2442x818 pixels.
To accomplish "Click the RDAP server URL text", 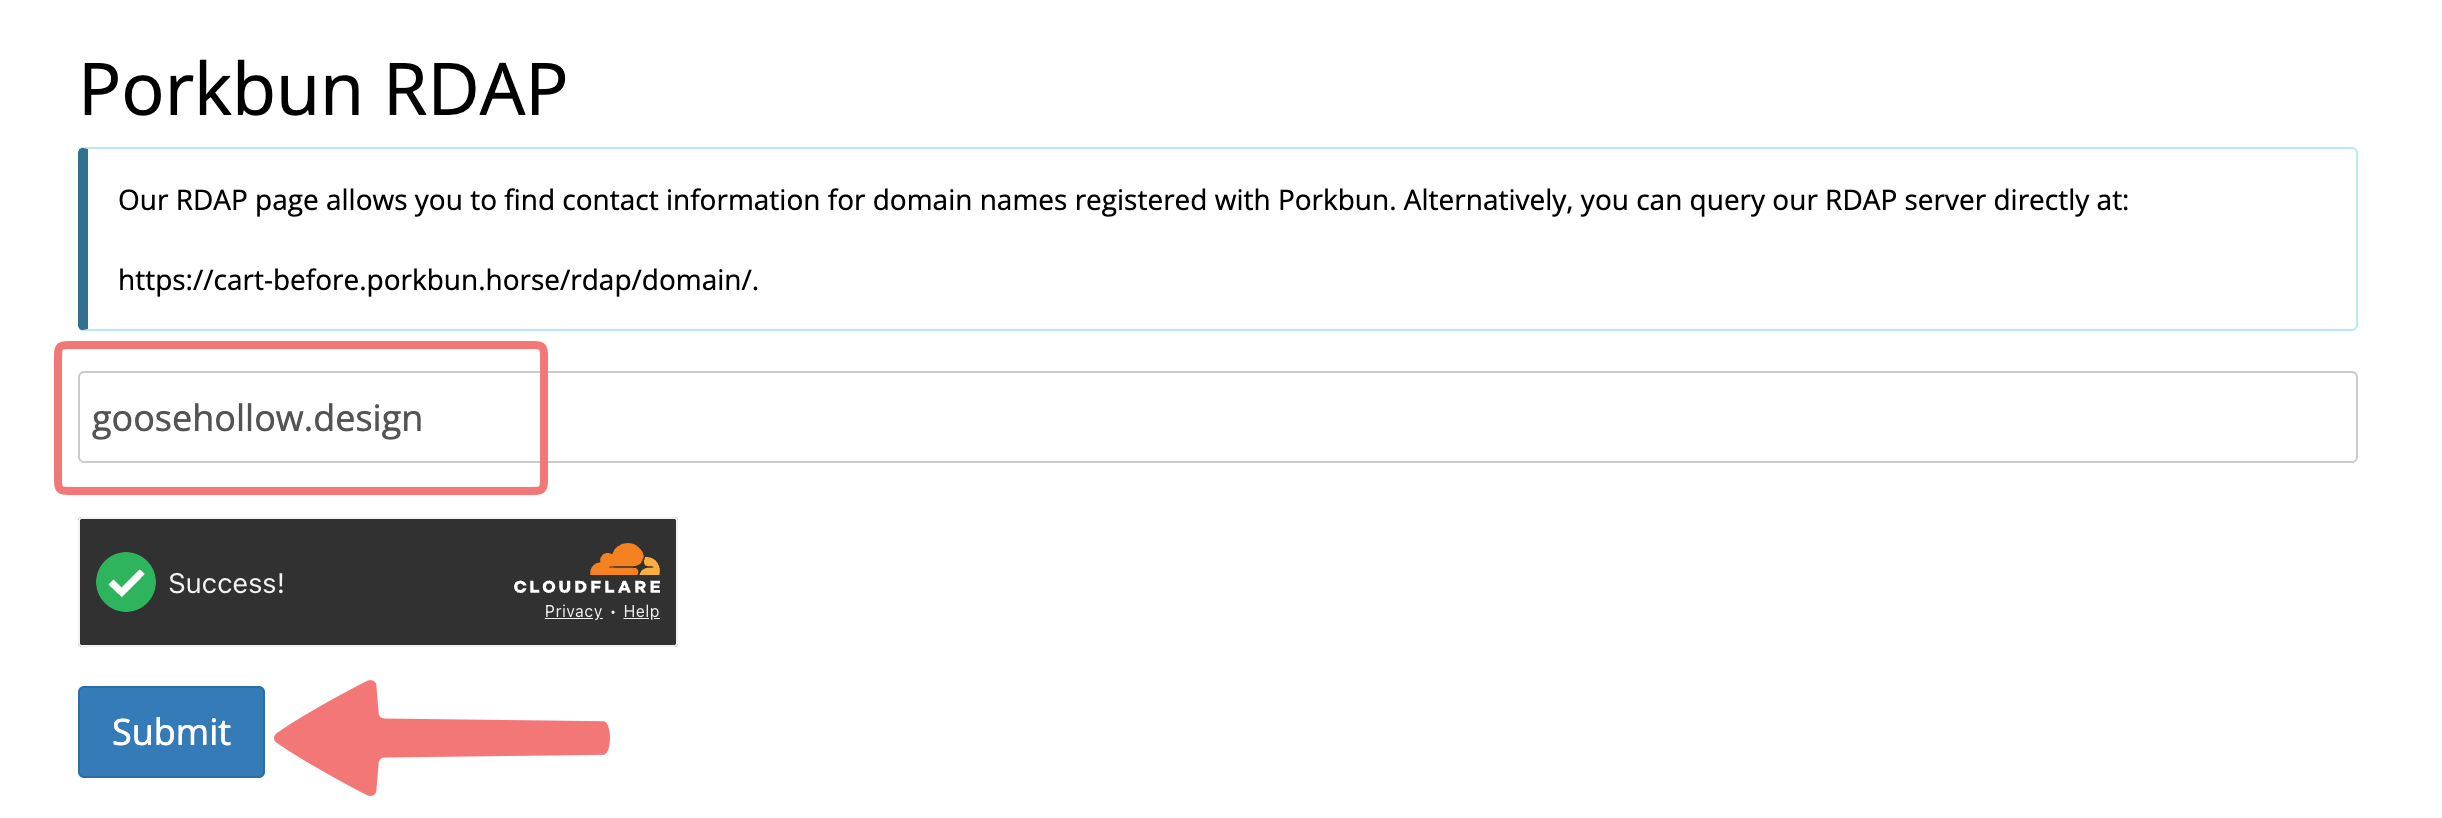I will pyautogui.click(x=438, y=280).
